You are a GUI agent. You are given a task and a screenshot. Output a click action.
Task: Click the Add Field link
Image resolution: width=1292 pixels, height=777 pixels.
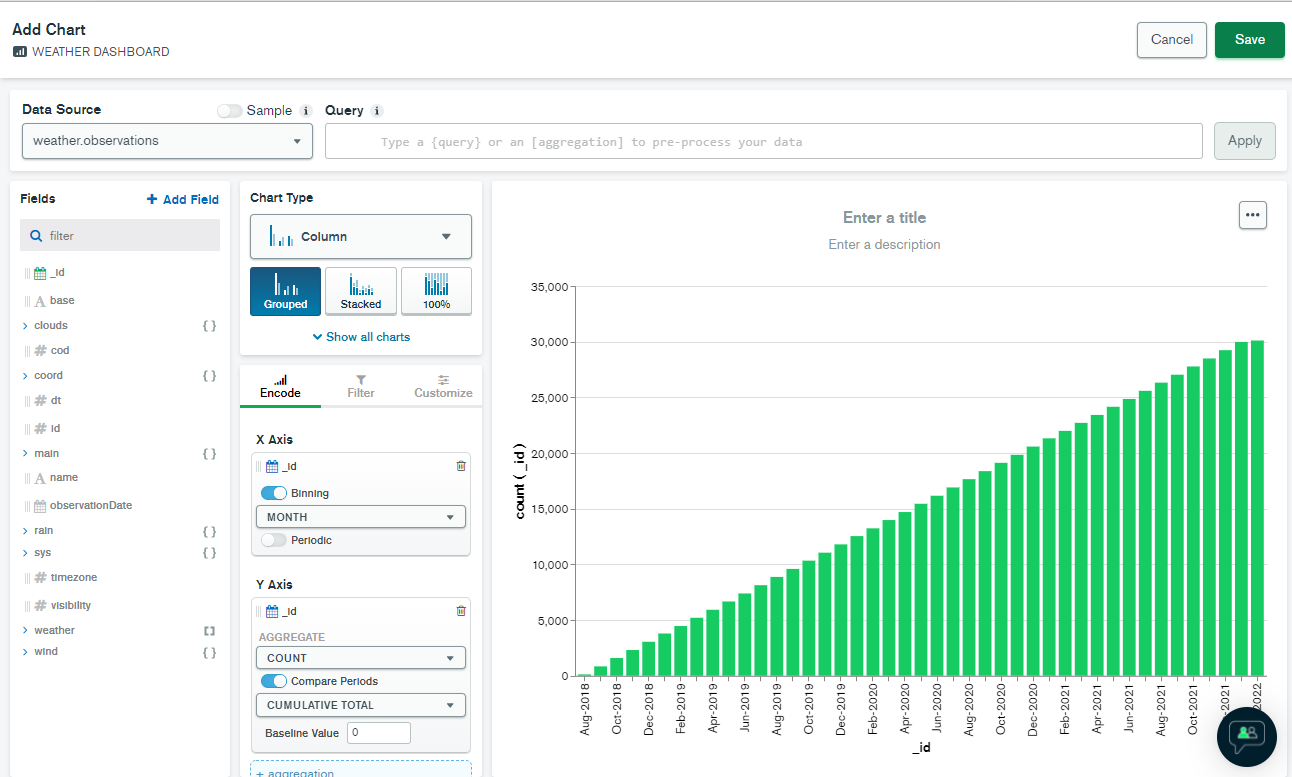[x=183, y=200]
